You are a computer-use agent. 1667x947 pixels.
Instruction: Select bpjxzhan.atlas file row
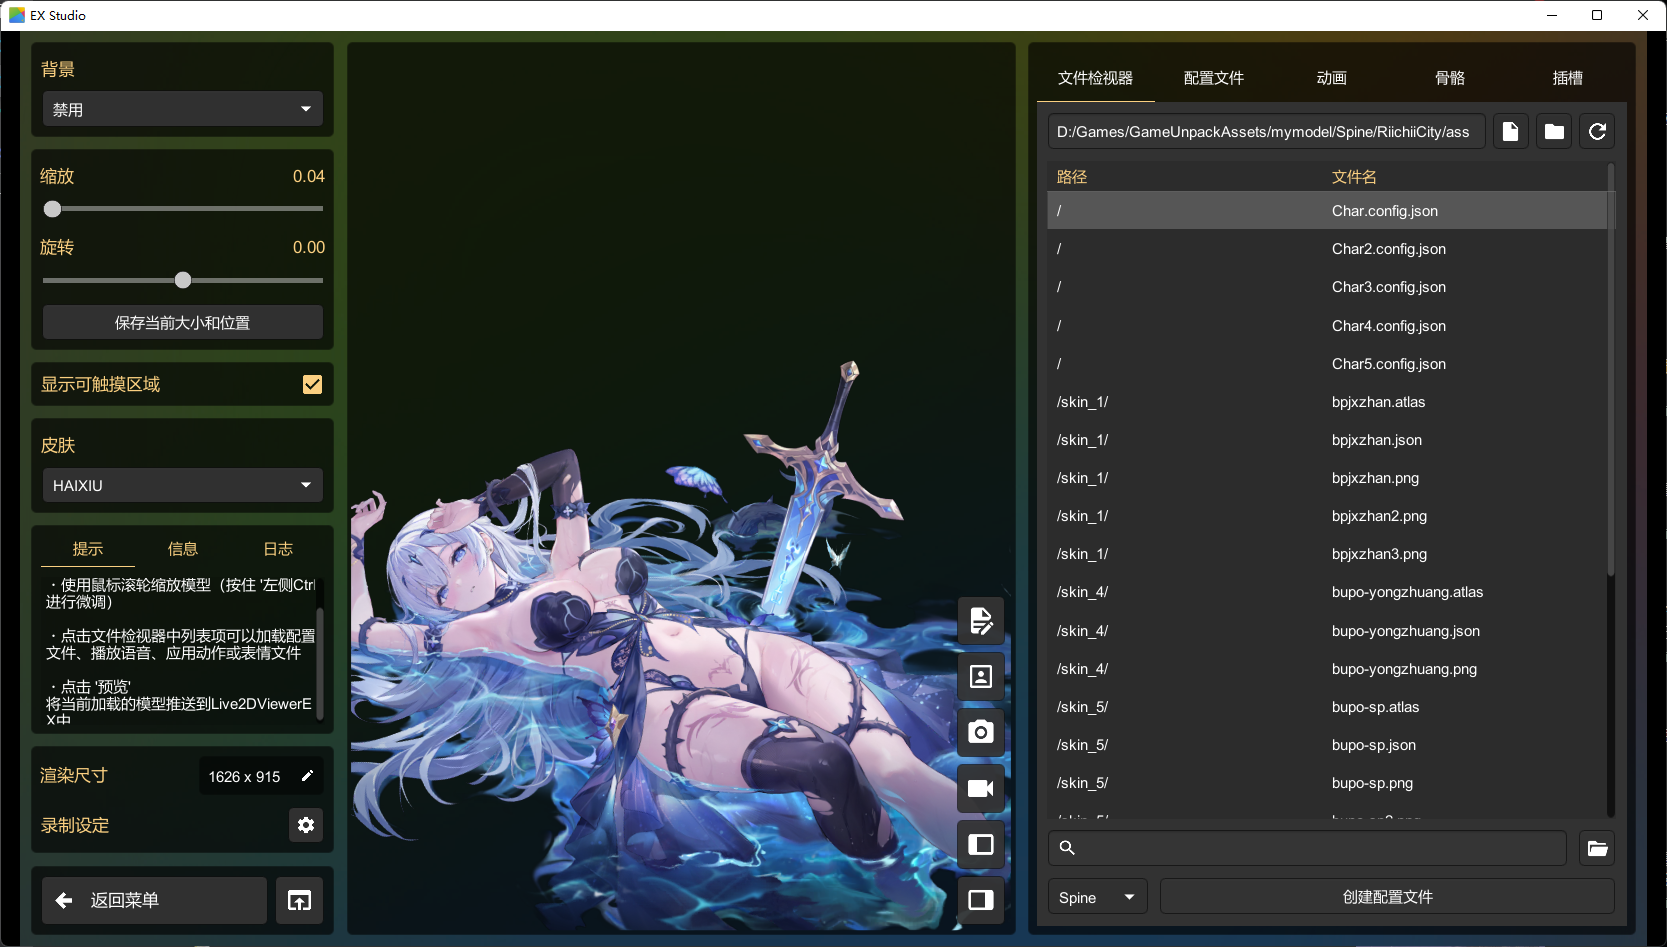point(1327,402)
